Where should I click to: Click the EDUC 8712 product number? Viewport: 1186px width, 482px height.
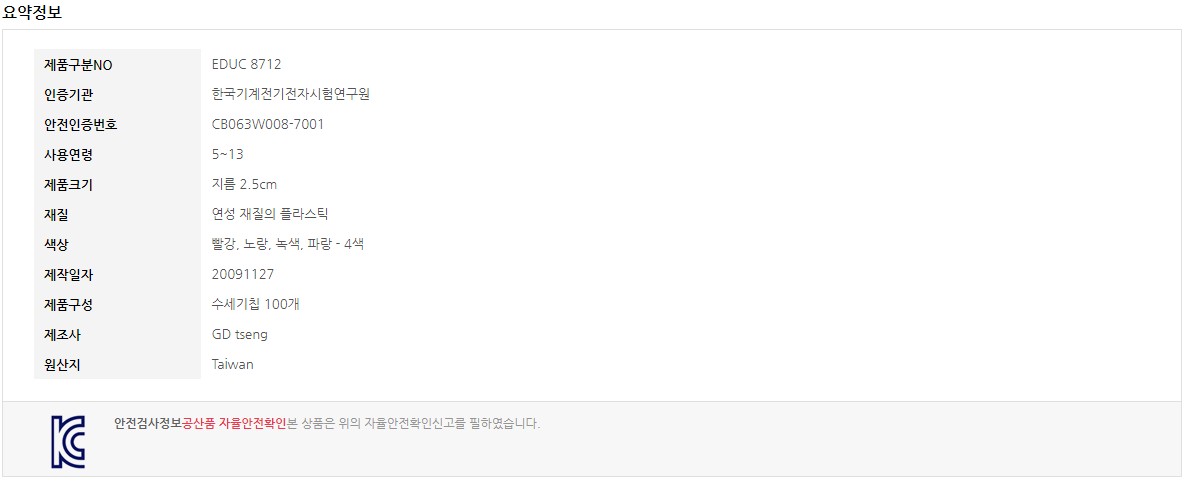point(247,64)
